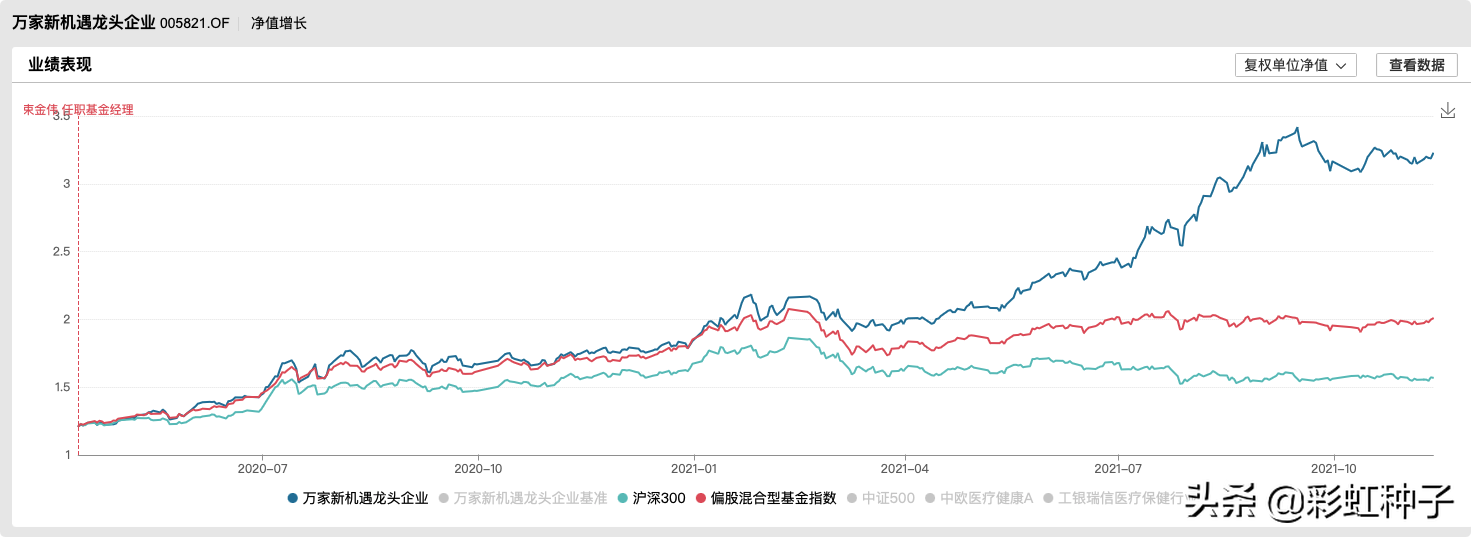Select the 净值增长 tab
The width and height of the screenshot is (1471, 537).
tap(278, 23)
